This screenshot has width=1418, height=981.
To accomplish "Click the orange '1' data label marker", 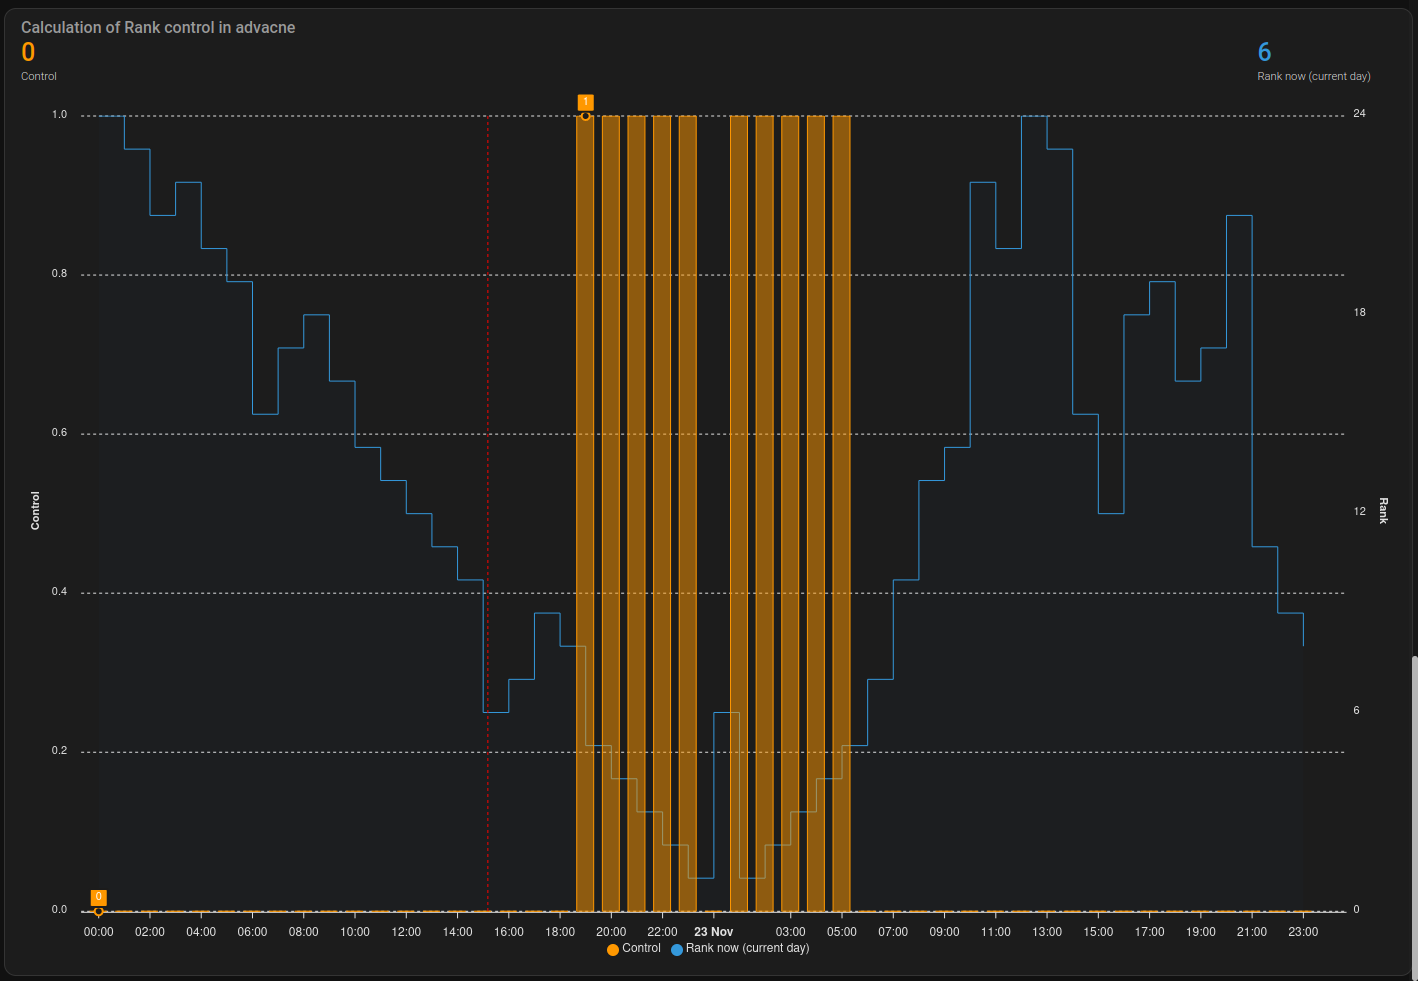I will (x=585, y=102).
